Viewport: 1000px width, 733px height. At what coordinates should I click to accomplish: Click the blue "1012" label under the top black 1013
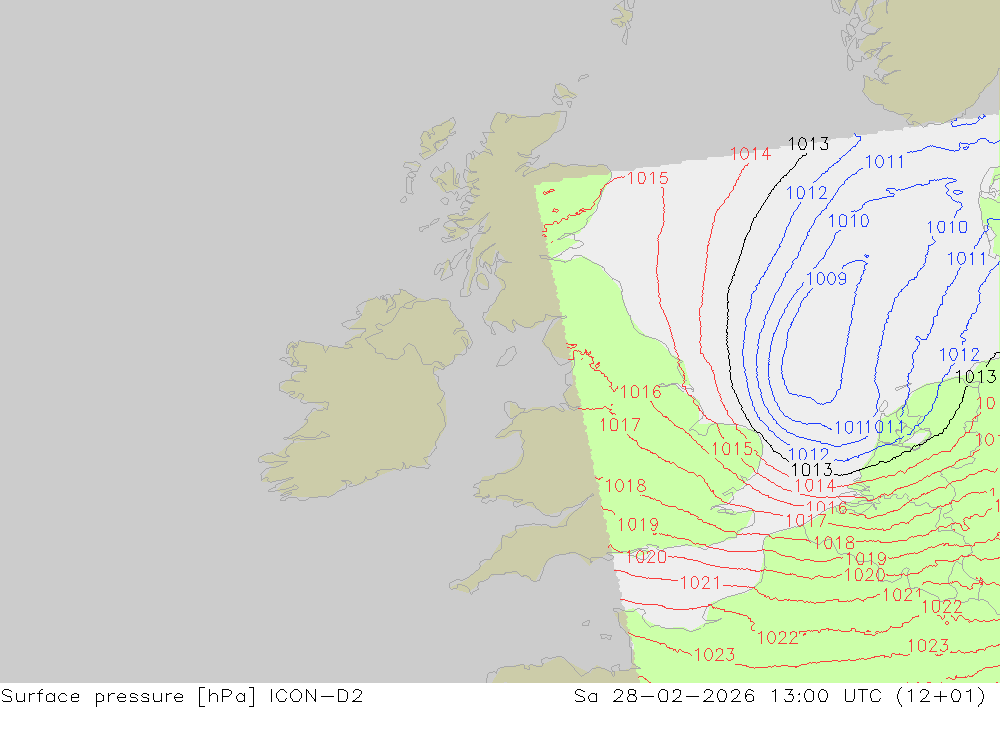[x=807, y=193]
